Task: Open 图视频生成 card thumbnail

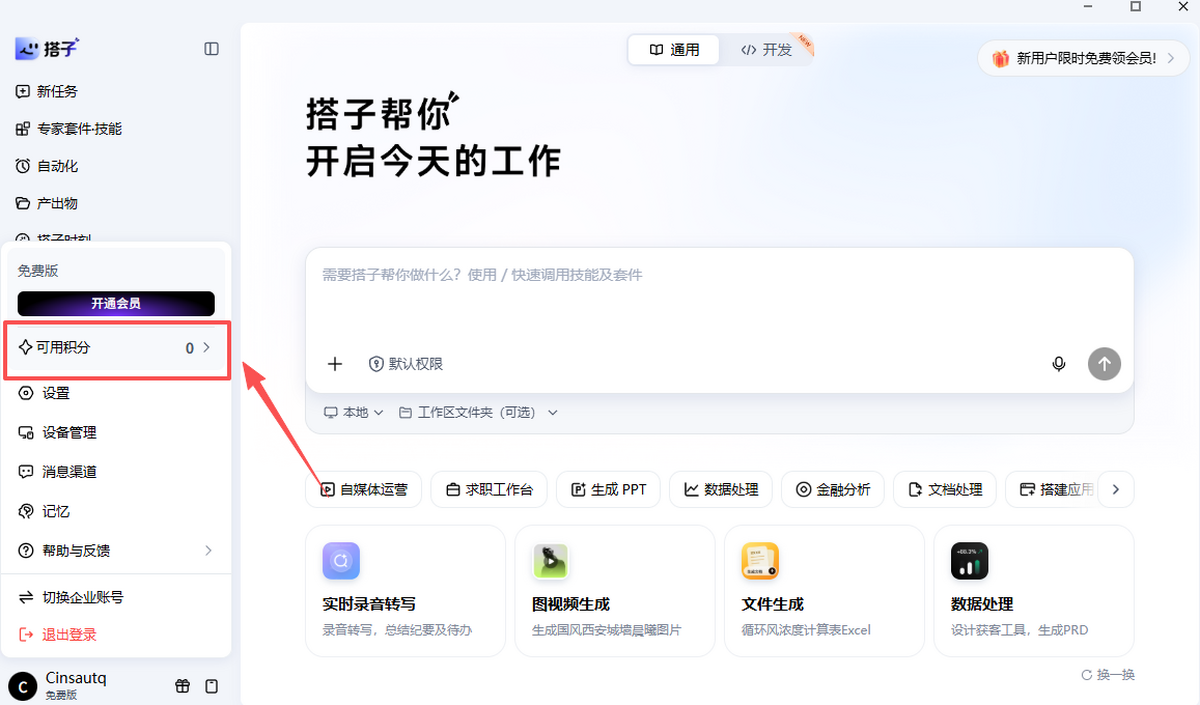Action: click(550, 561)
